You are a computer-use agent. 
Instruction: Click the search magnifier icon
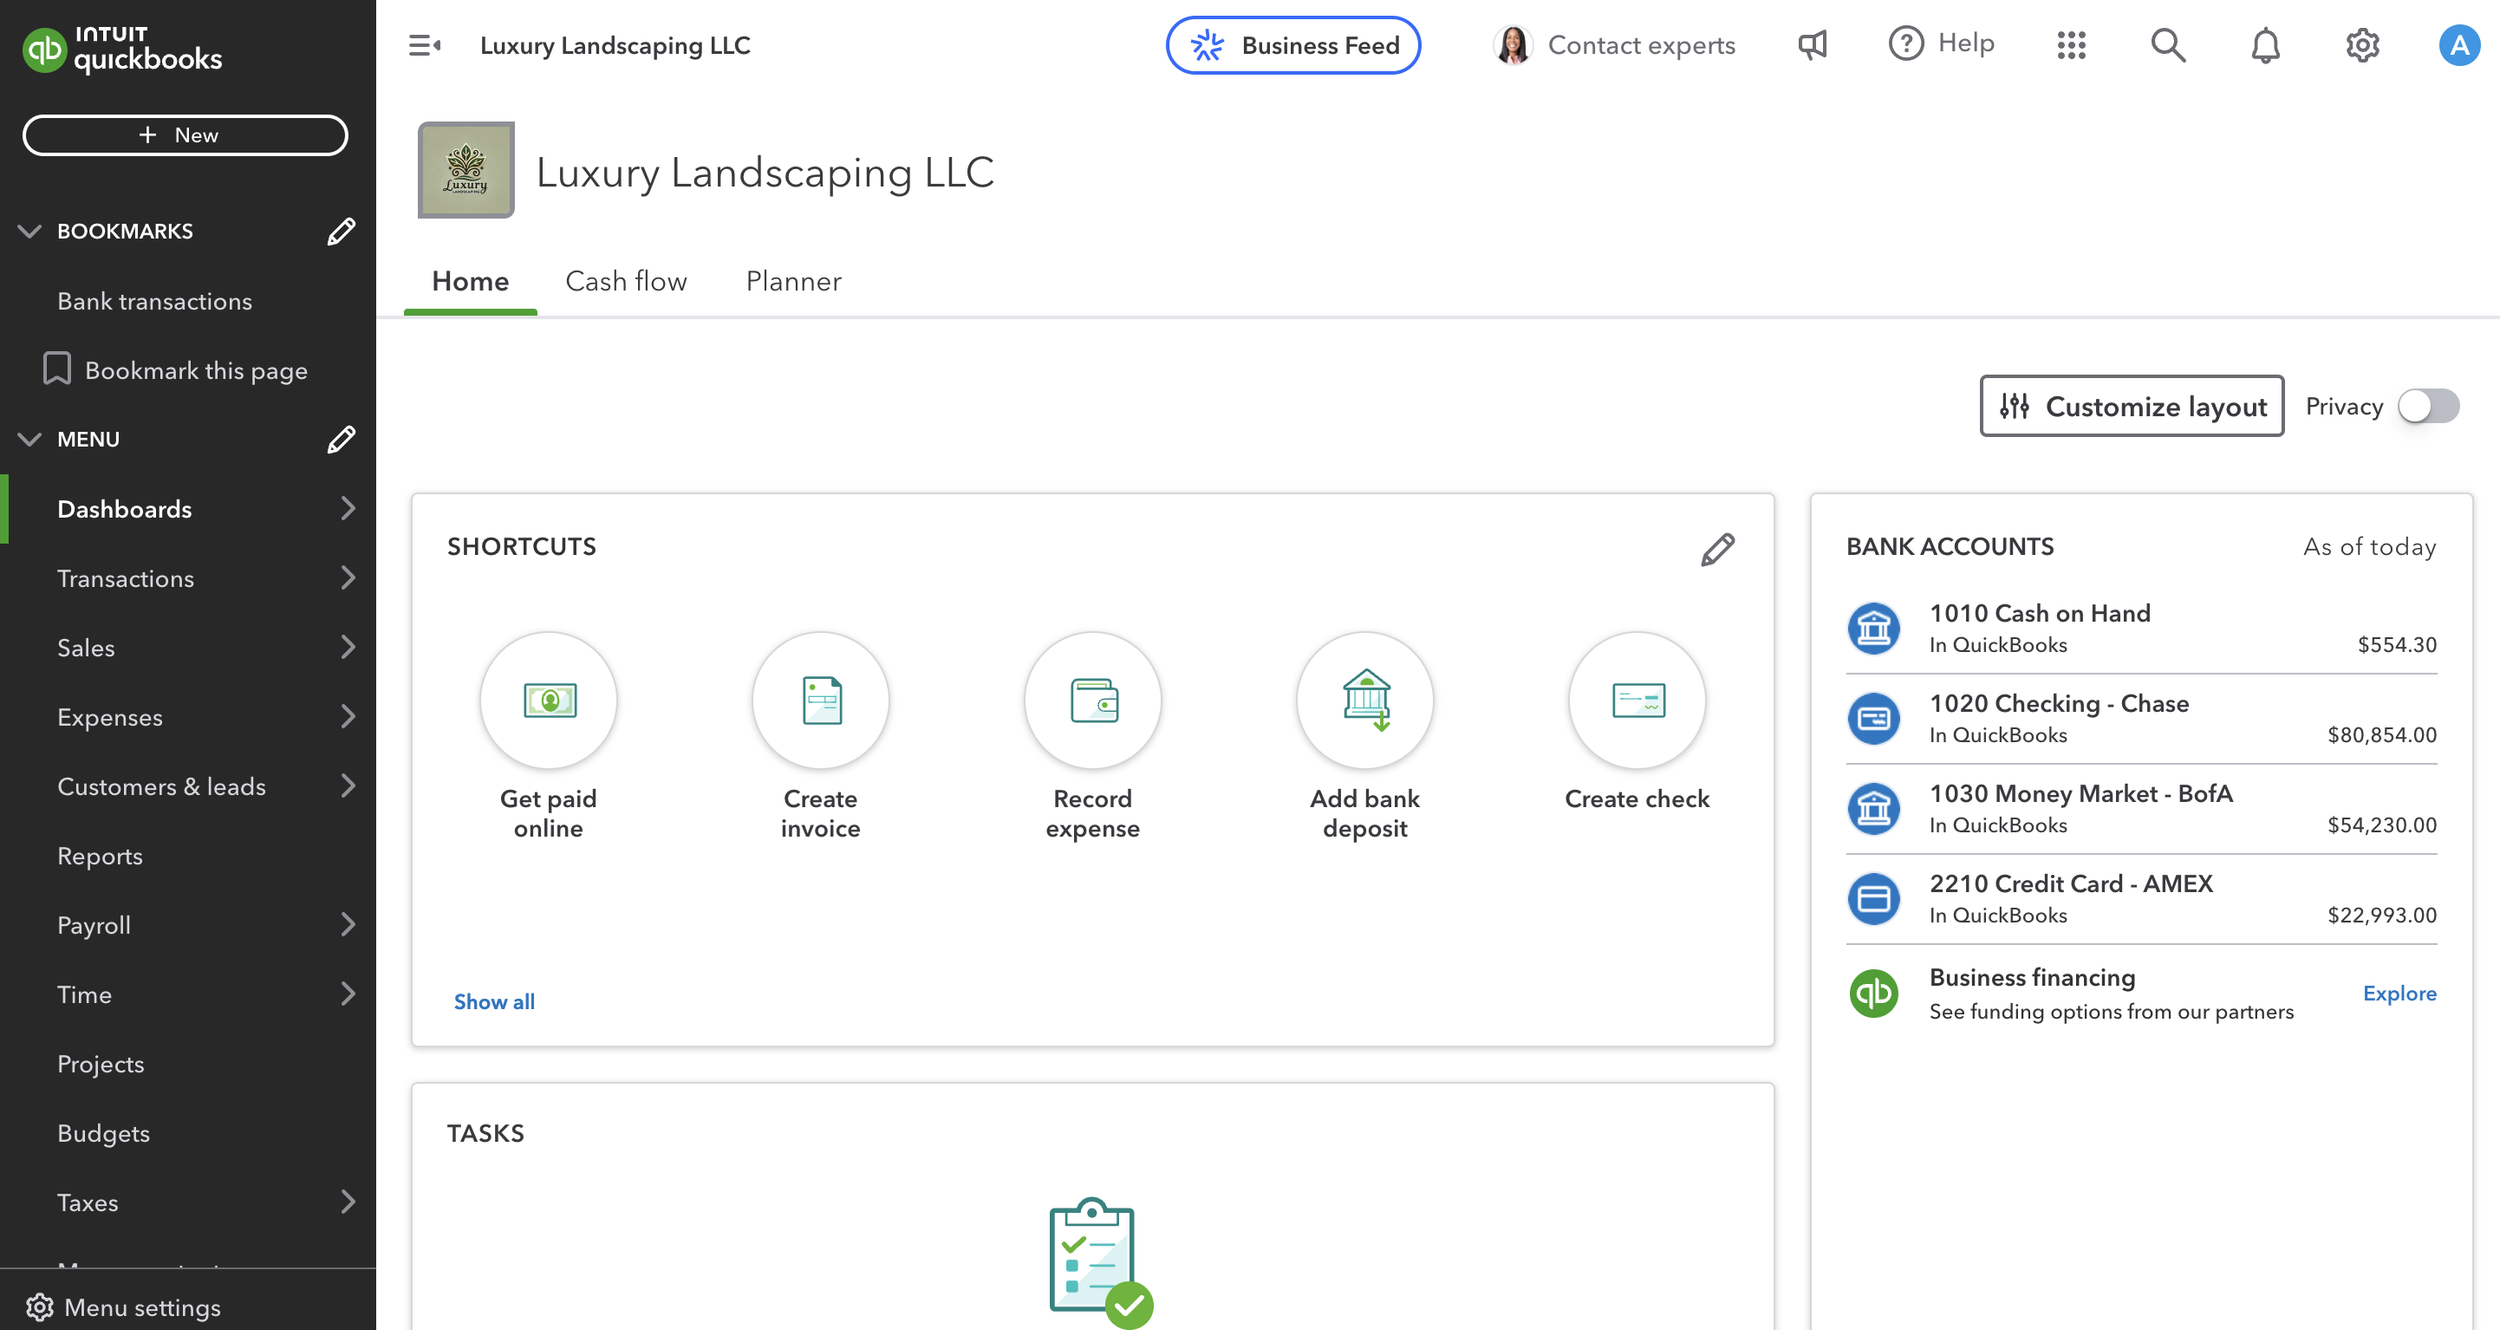2168,45
